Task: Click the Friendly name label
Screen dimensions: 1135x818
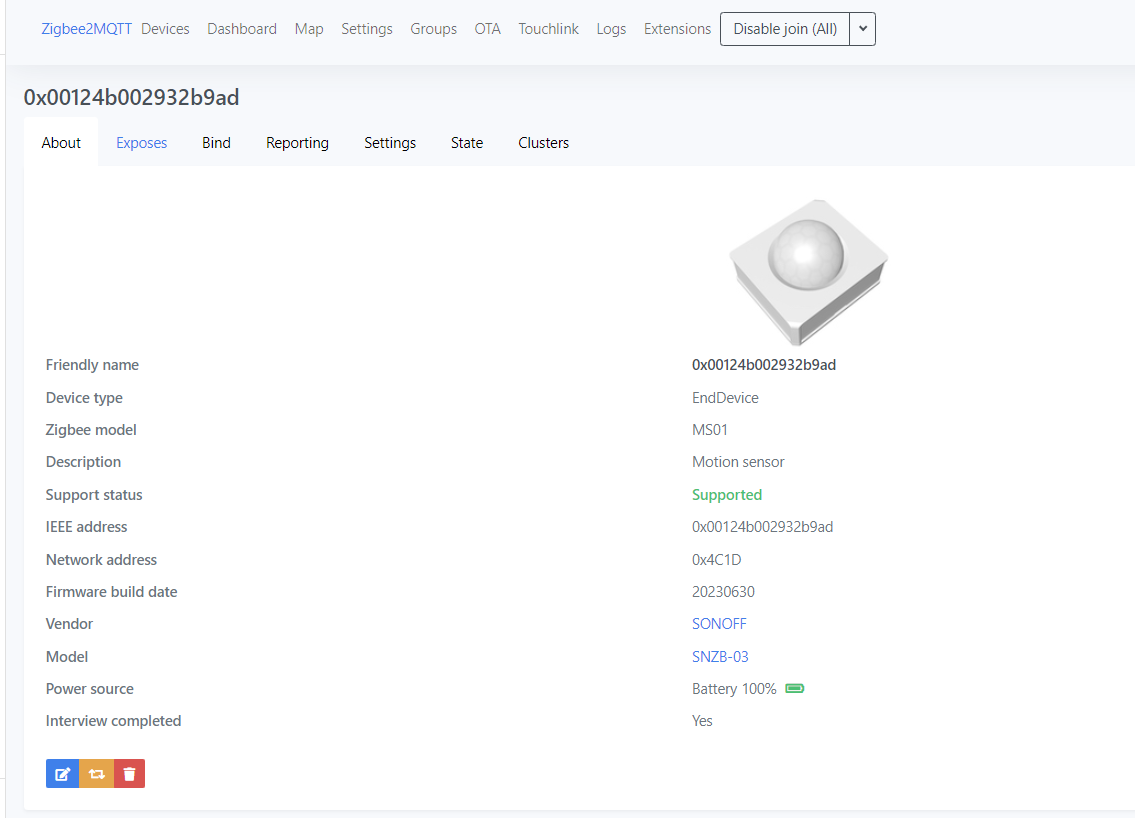Action: pos(92,365)
